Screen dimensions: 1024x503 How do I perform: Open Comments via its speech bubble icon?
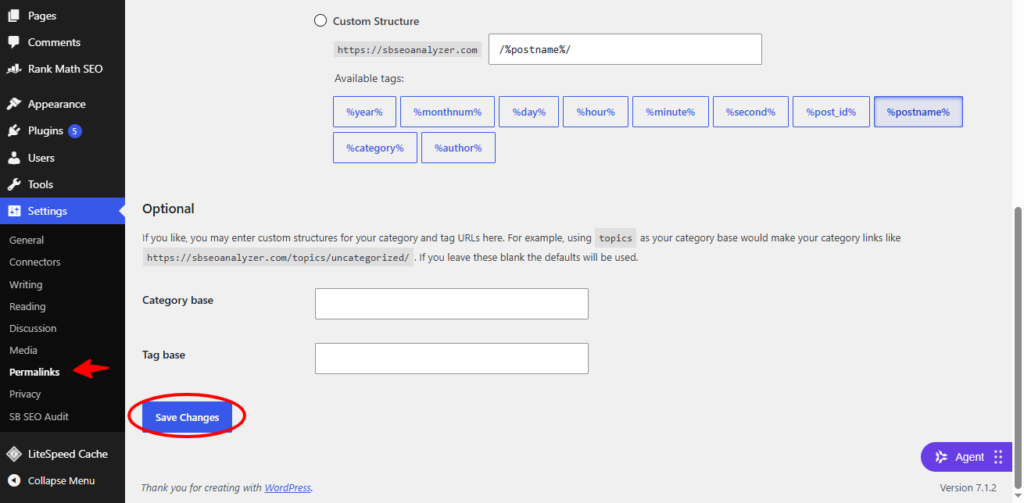[14, 42]
